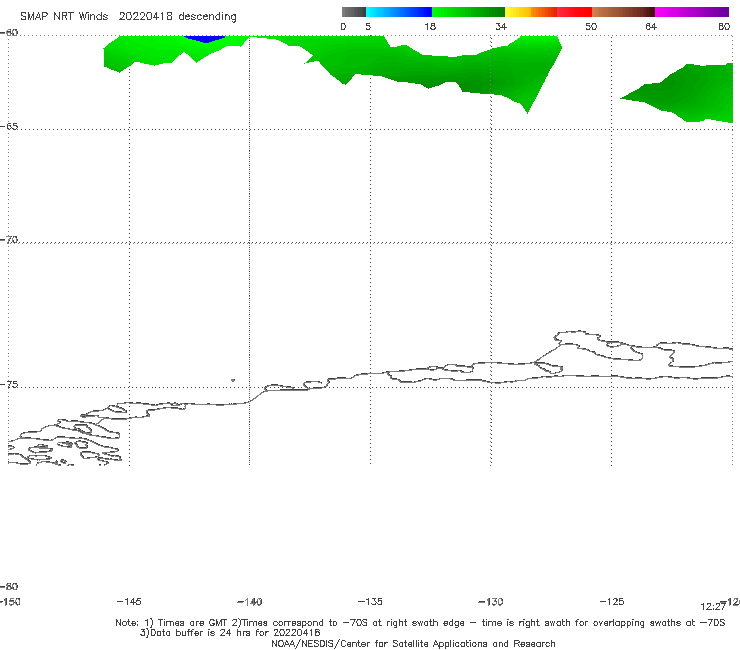The image size is (740, 650).
Task: Click the tiny island dot just above -75 latitude
Action: [233, 380]
